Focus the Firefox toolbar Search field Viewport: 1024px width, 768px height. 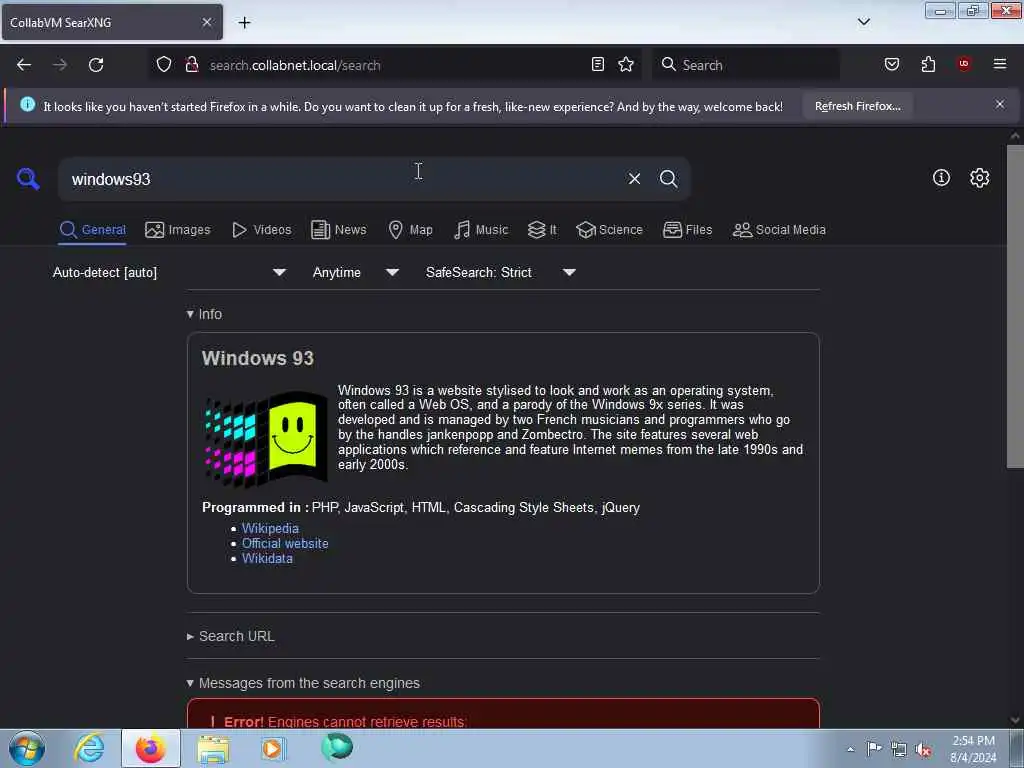coord(746,65)
